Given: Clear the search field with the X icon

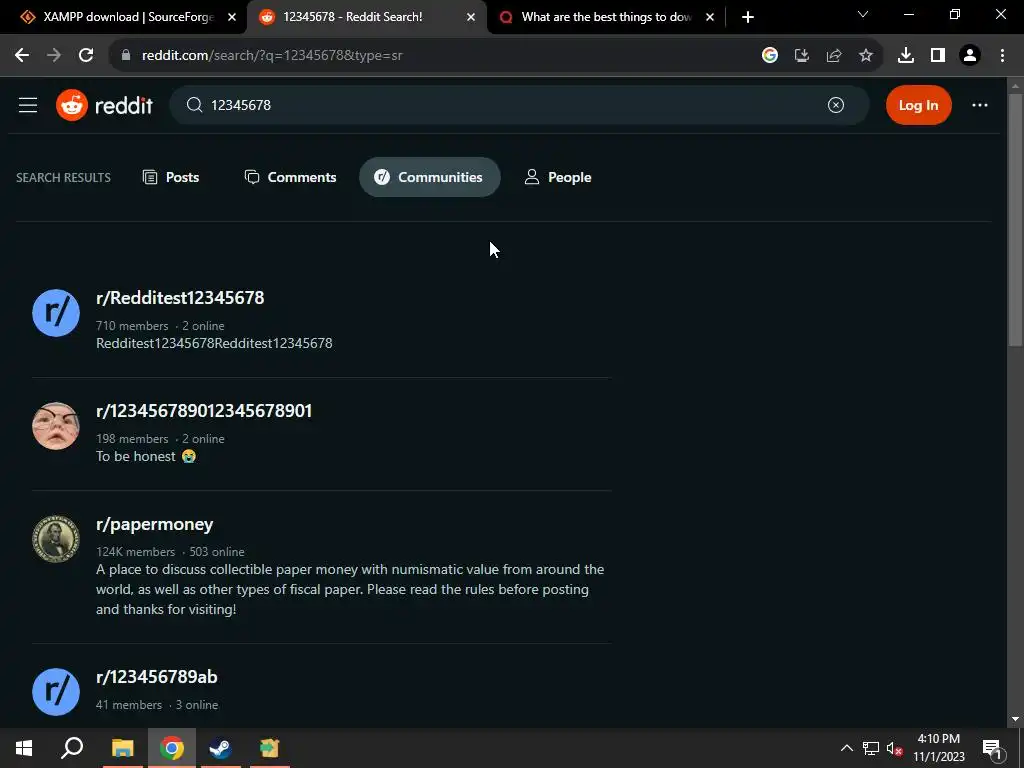Looking at the screenshot, I should (836, 105).
